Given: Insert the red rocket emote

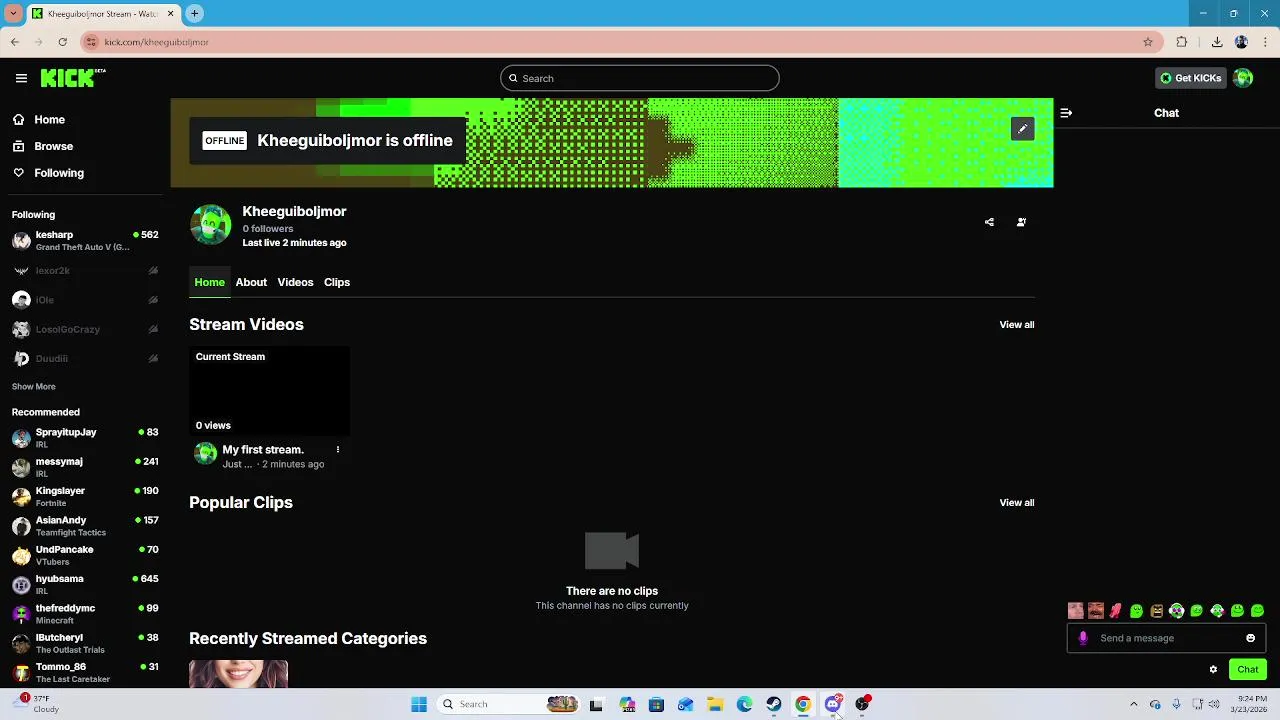Looking at the screenshot, I should 1116,611.
